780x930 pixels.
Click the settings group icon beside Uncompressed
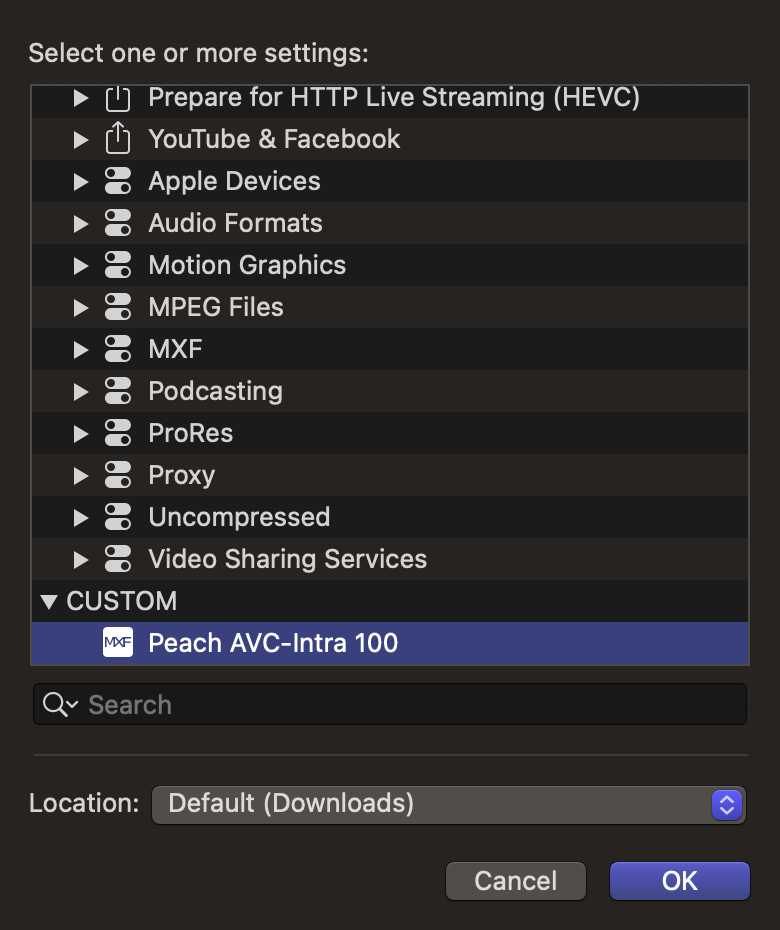point(117,517)
